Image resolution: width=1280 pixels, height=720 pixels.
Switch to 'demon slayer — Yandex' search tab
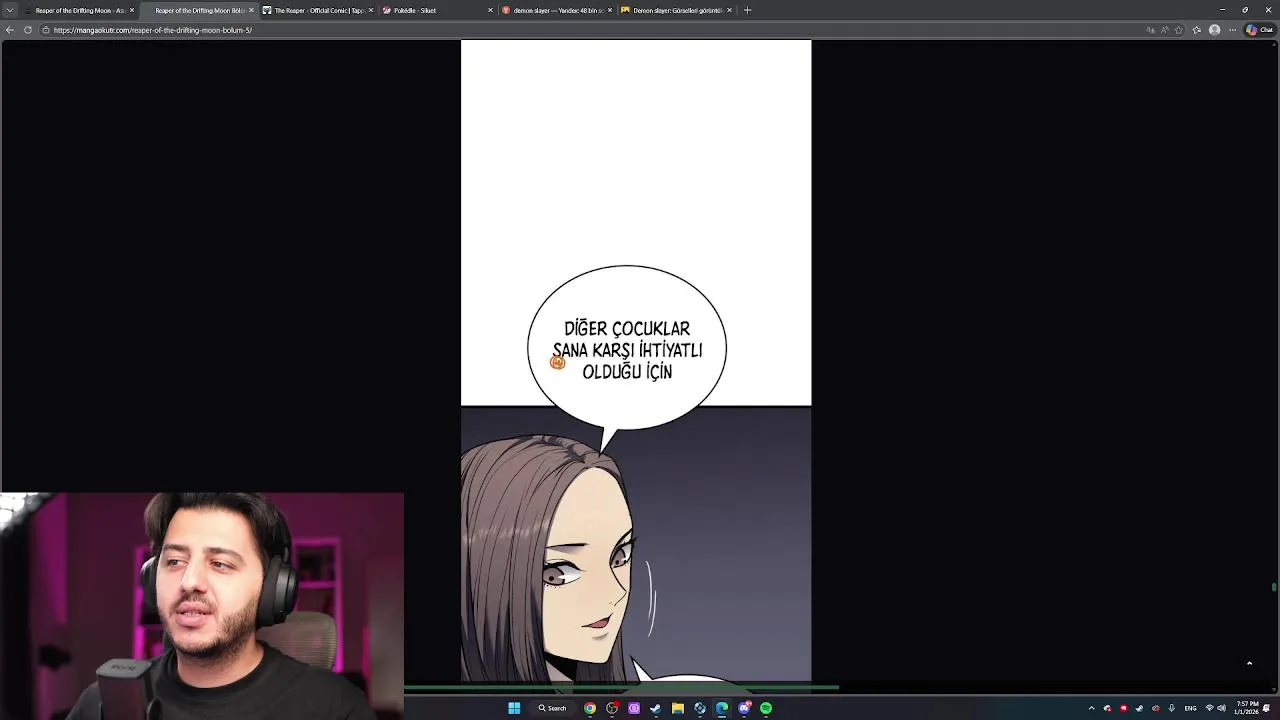point(558,10)
